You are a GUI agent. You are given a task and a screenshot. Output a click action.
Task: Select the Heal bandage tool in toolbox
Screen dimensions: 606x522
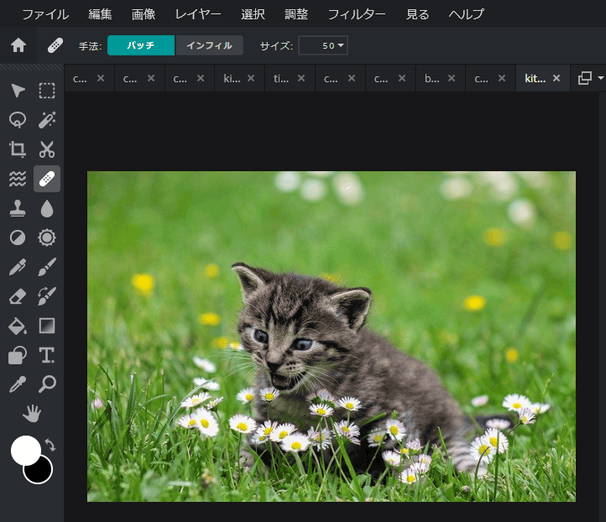pos(47,179)
